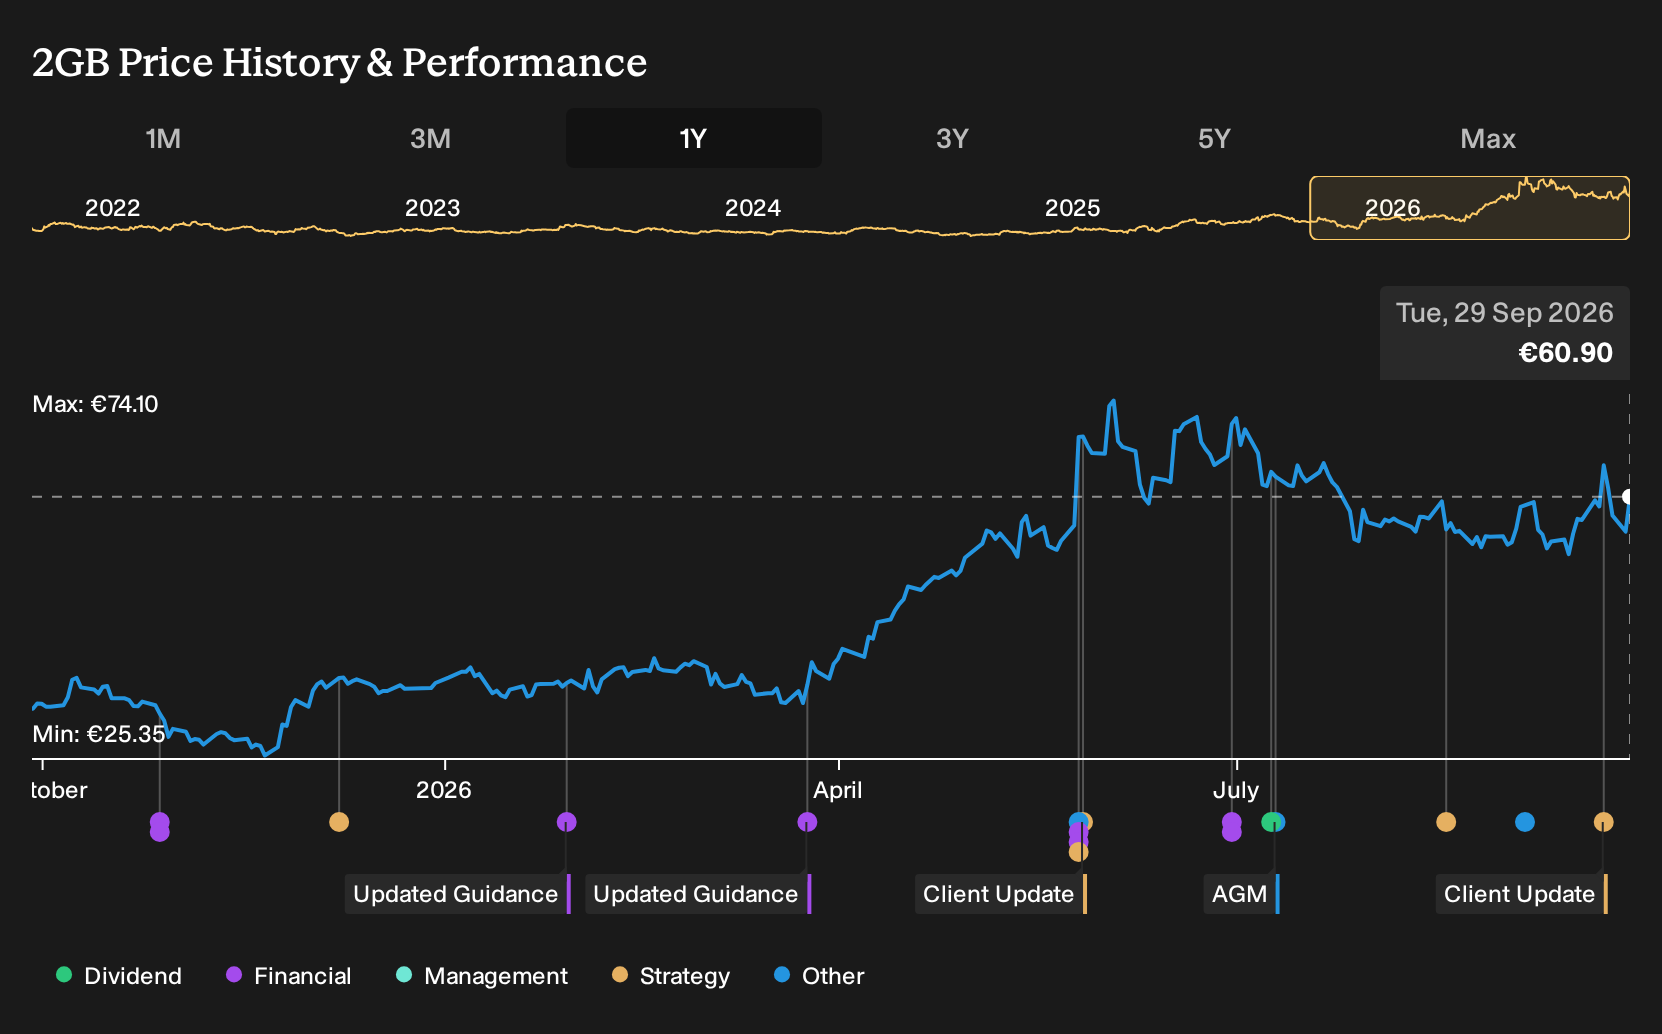Switch to the 3M range tab
The width and height of the screenshot is (1662, 1034).
(x=430, y=138)
